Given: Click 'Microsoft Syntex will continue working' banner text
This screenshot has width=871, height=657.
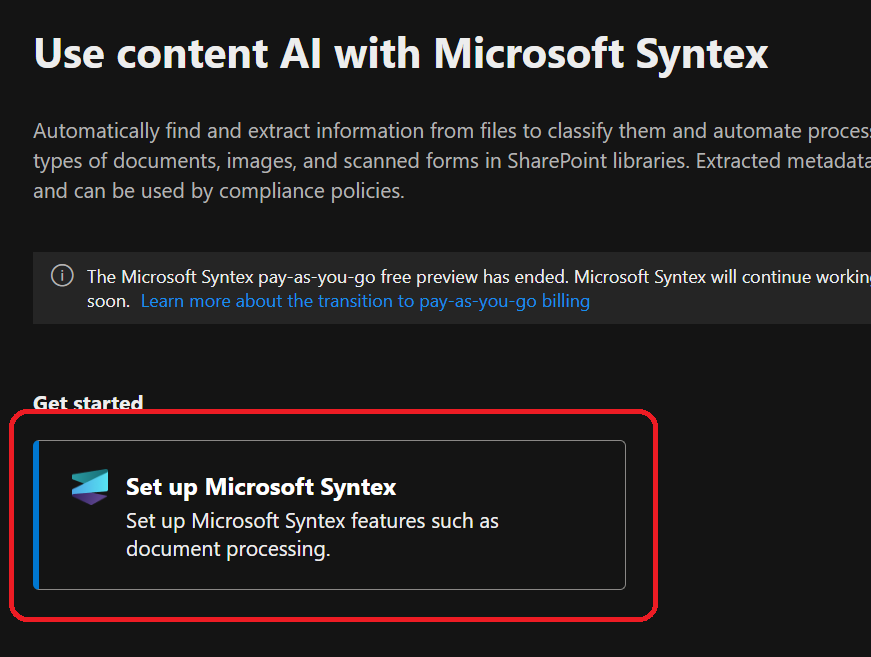Looking at the screenshot, I should coord(720,276).
